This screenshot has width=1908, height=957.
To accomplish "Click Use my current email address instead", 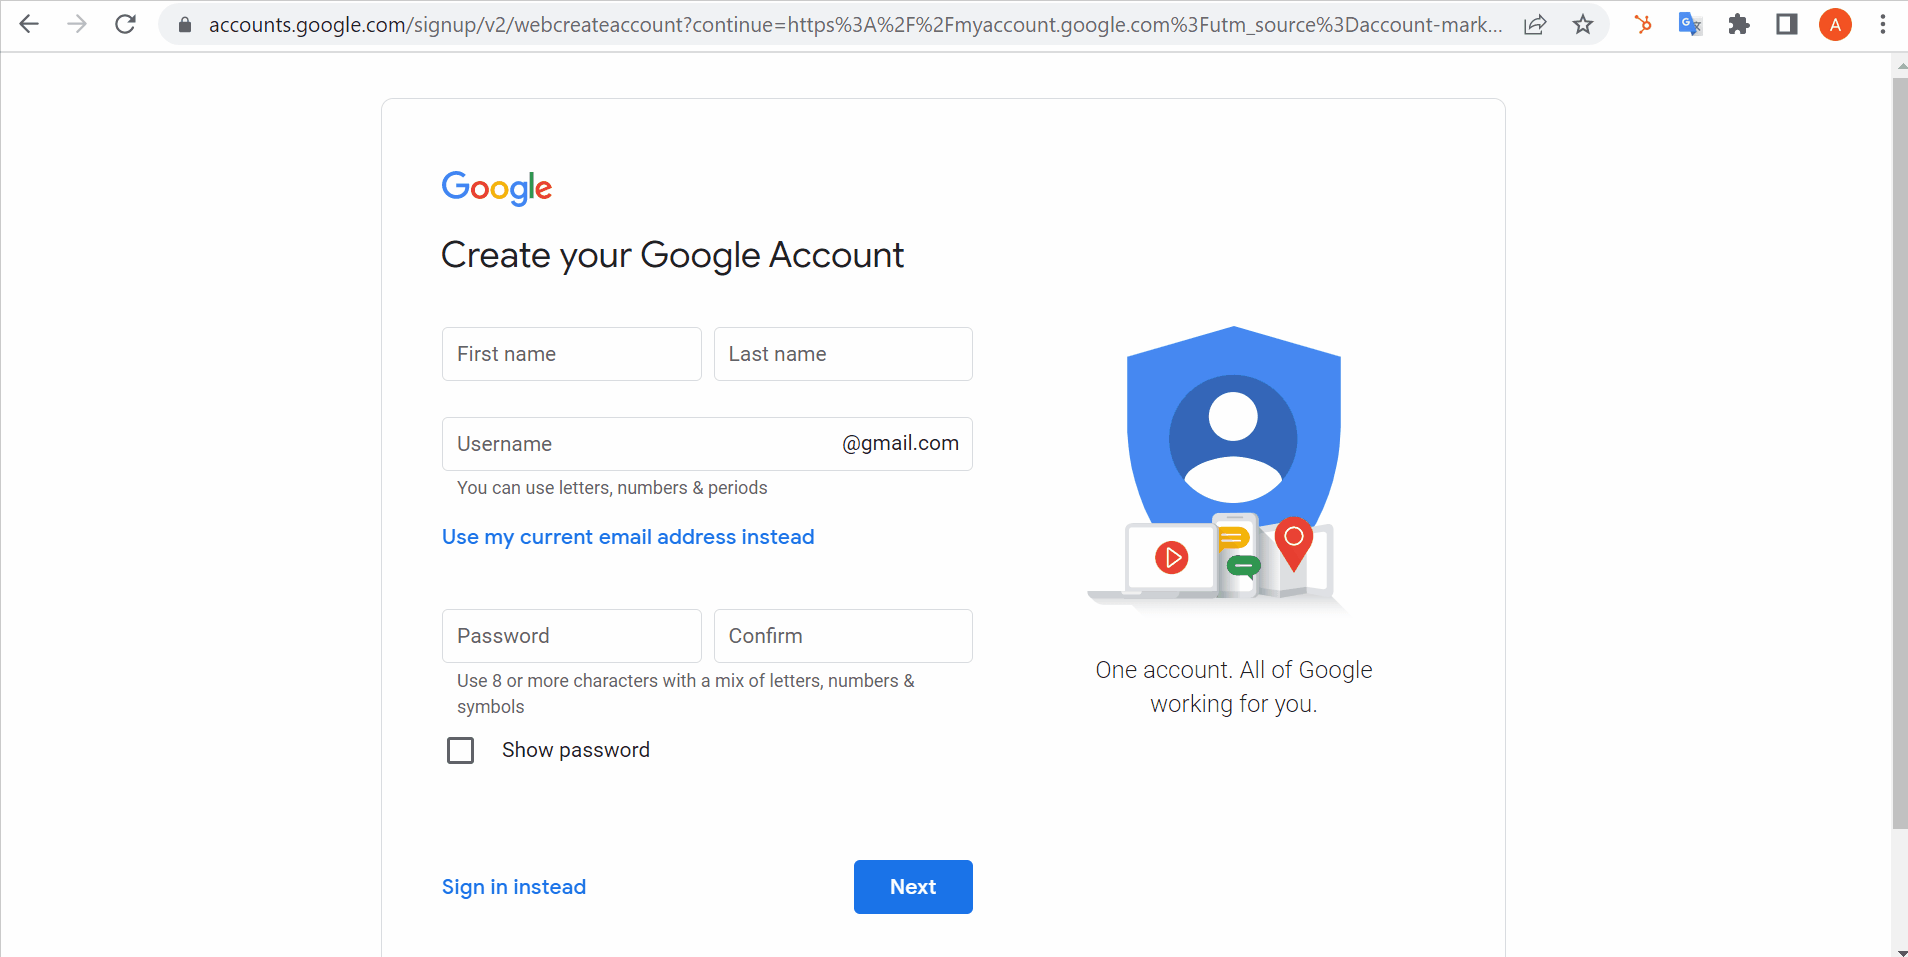I will coord(628,537).
